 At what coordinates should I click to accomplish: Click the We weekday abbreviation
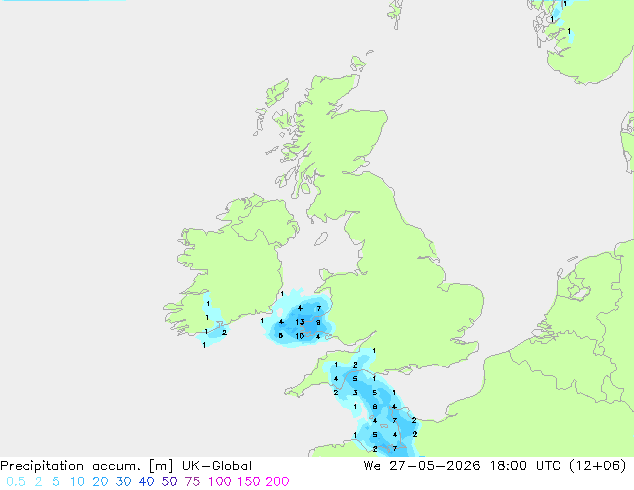point(372,466)
